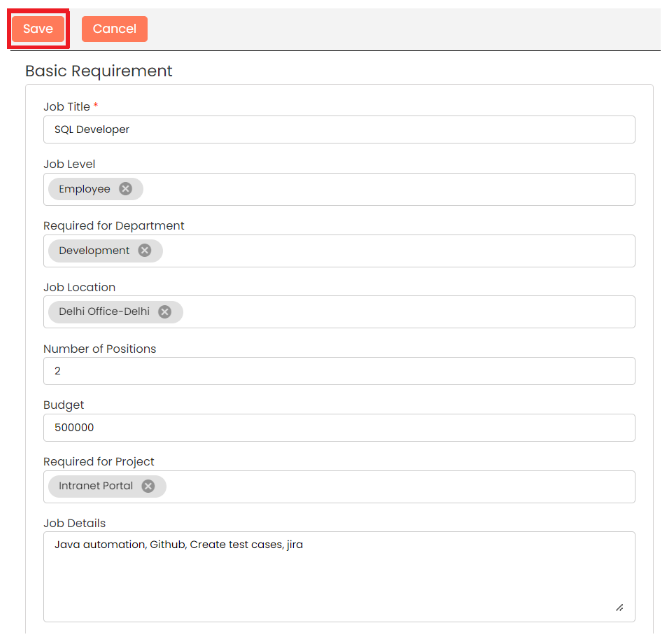The image size is (666, 638).
Task: Grab the Job Details resize handle
Action: click(x=619, y=607)
